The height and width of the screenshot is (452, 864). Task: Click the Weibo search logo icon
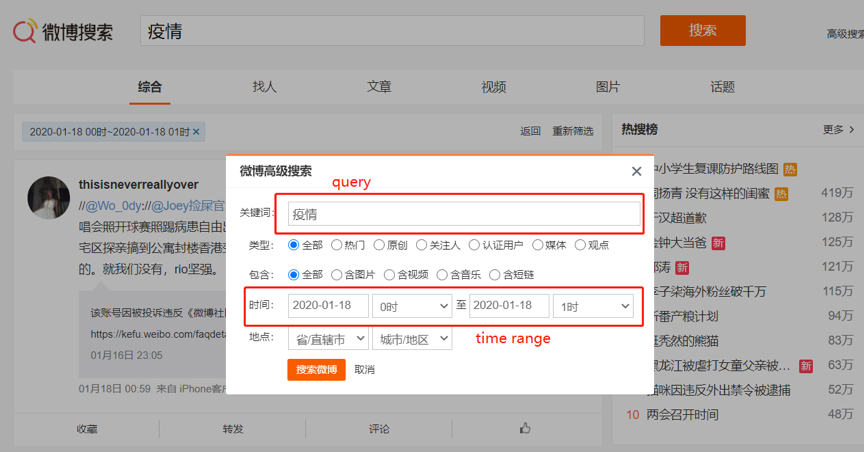tap(25, 30)
